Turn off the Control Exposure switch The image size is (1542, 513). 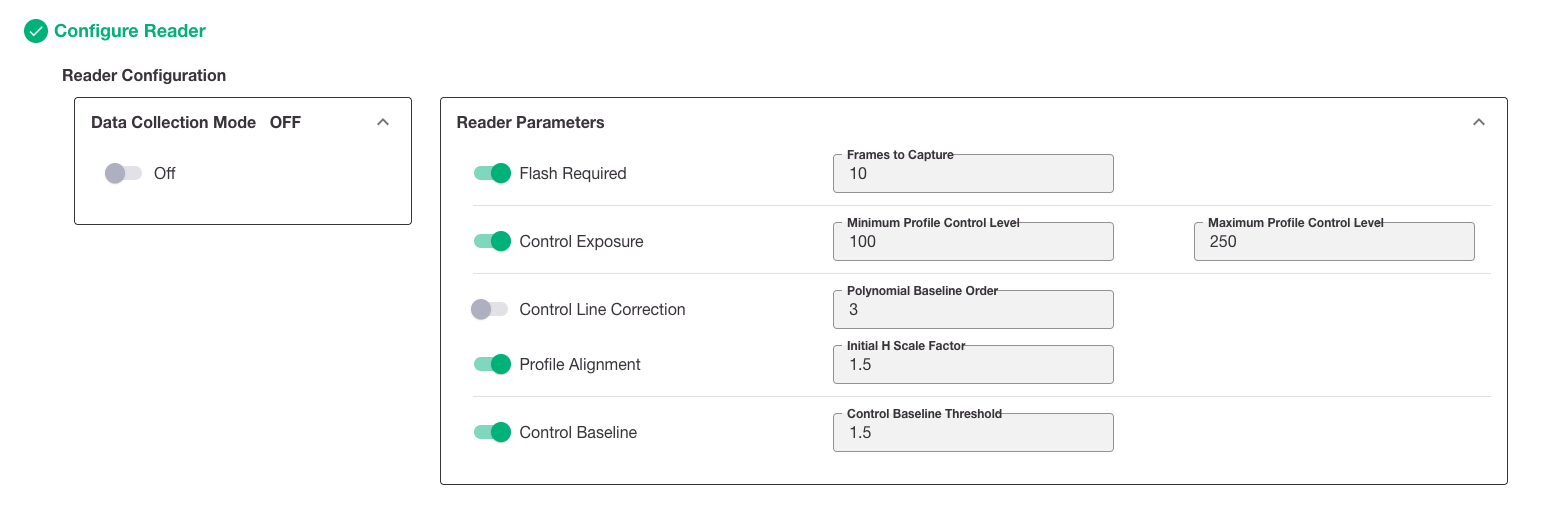tap(492, 241)
